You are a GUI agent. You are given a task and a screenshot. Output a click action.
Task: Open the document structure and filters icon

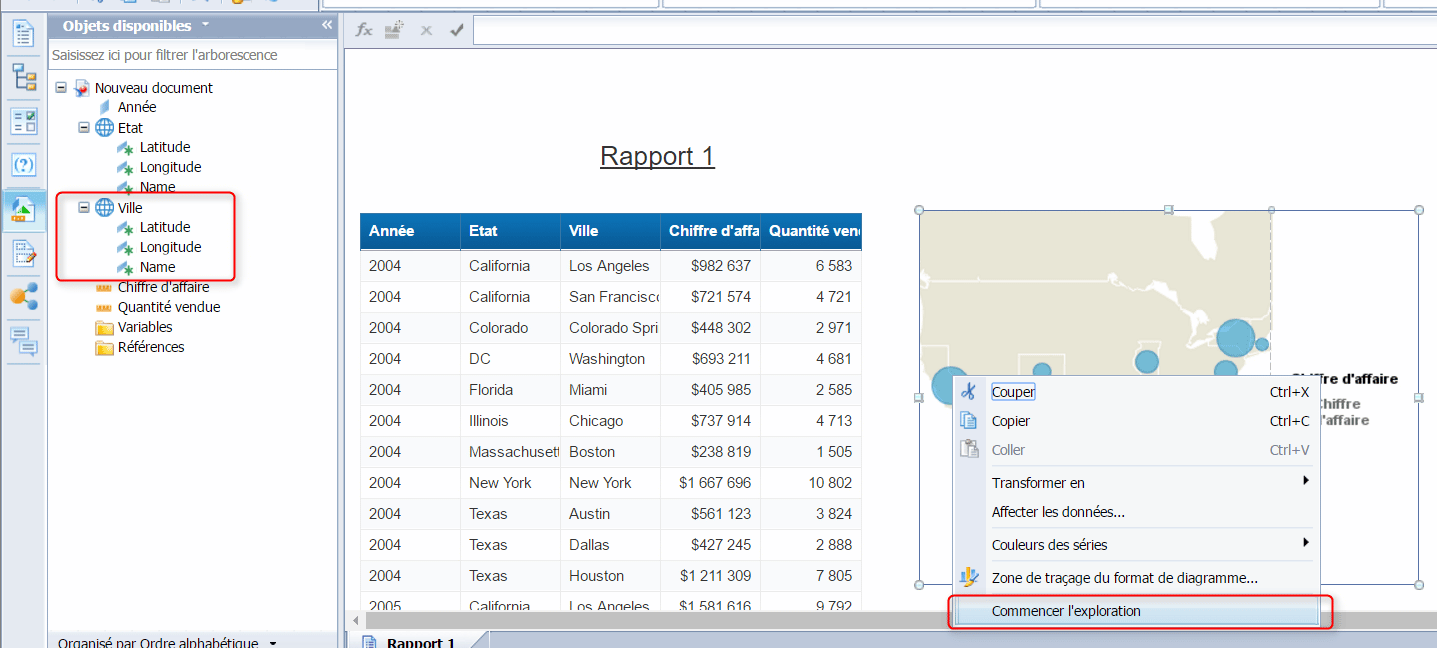tap(23, 254)
